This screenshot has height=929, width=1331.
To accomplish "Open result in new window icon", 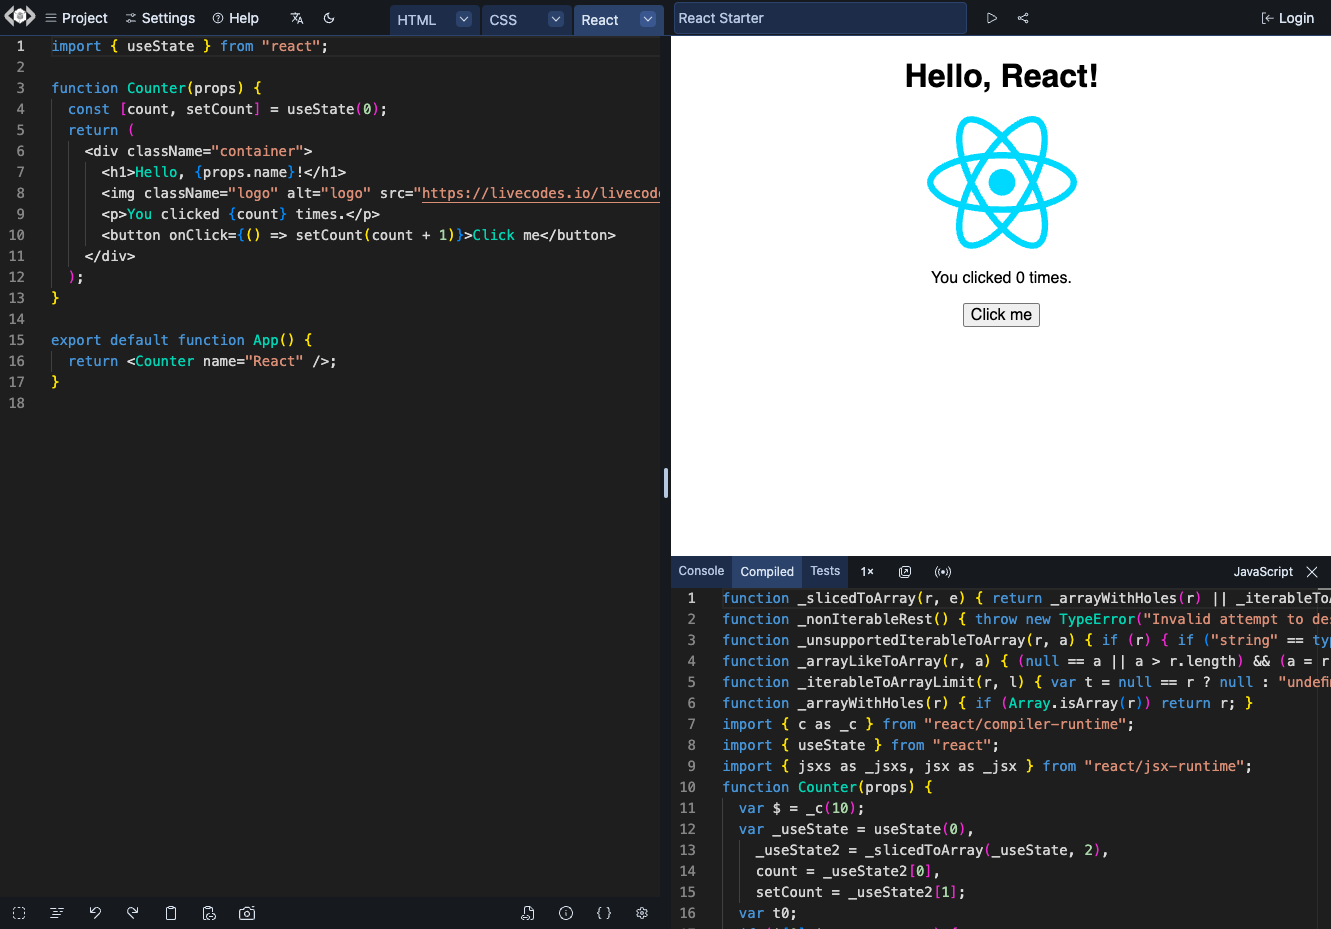I will point(905,572).
